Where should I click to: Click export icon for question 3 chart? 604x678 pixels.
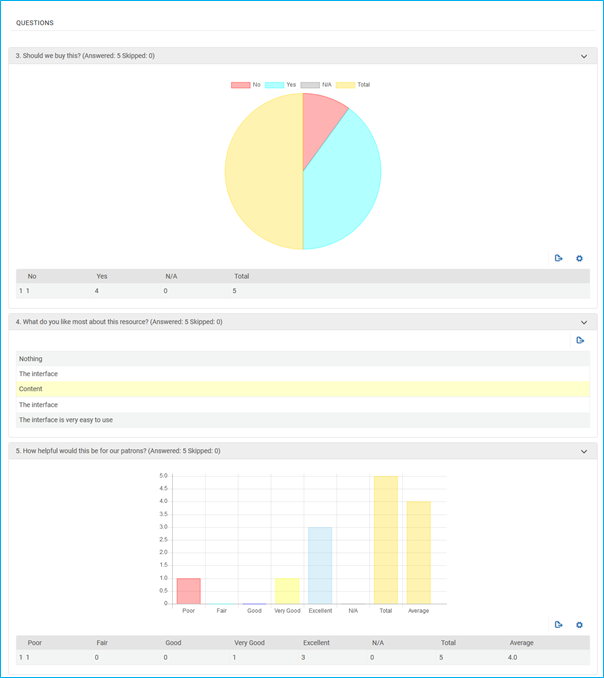(559, 258)
